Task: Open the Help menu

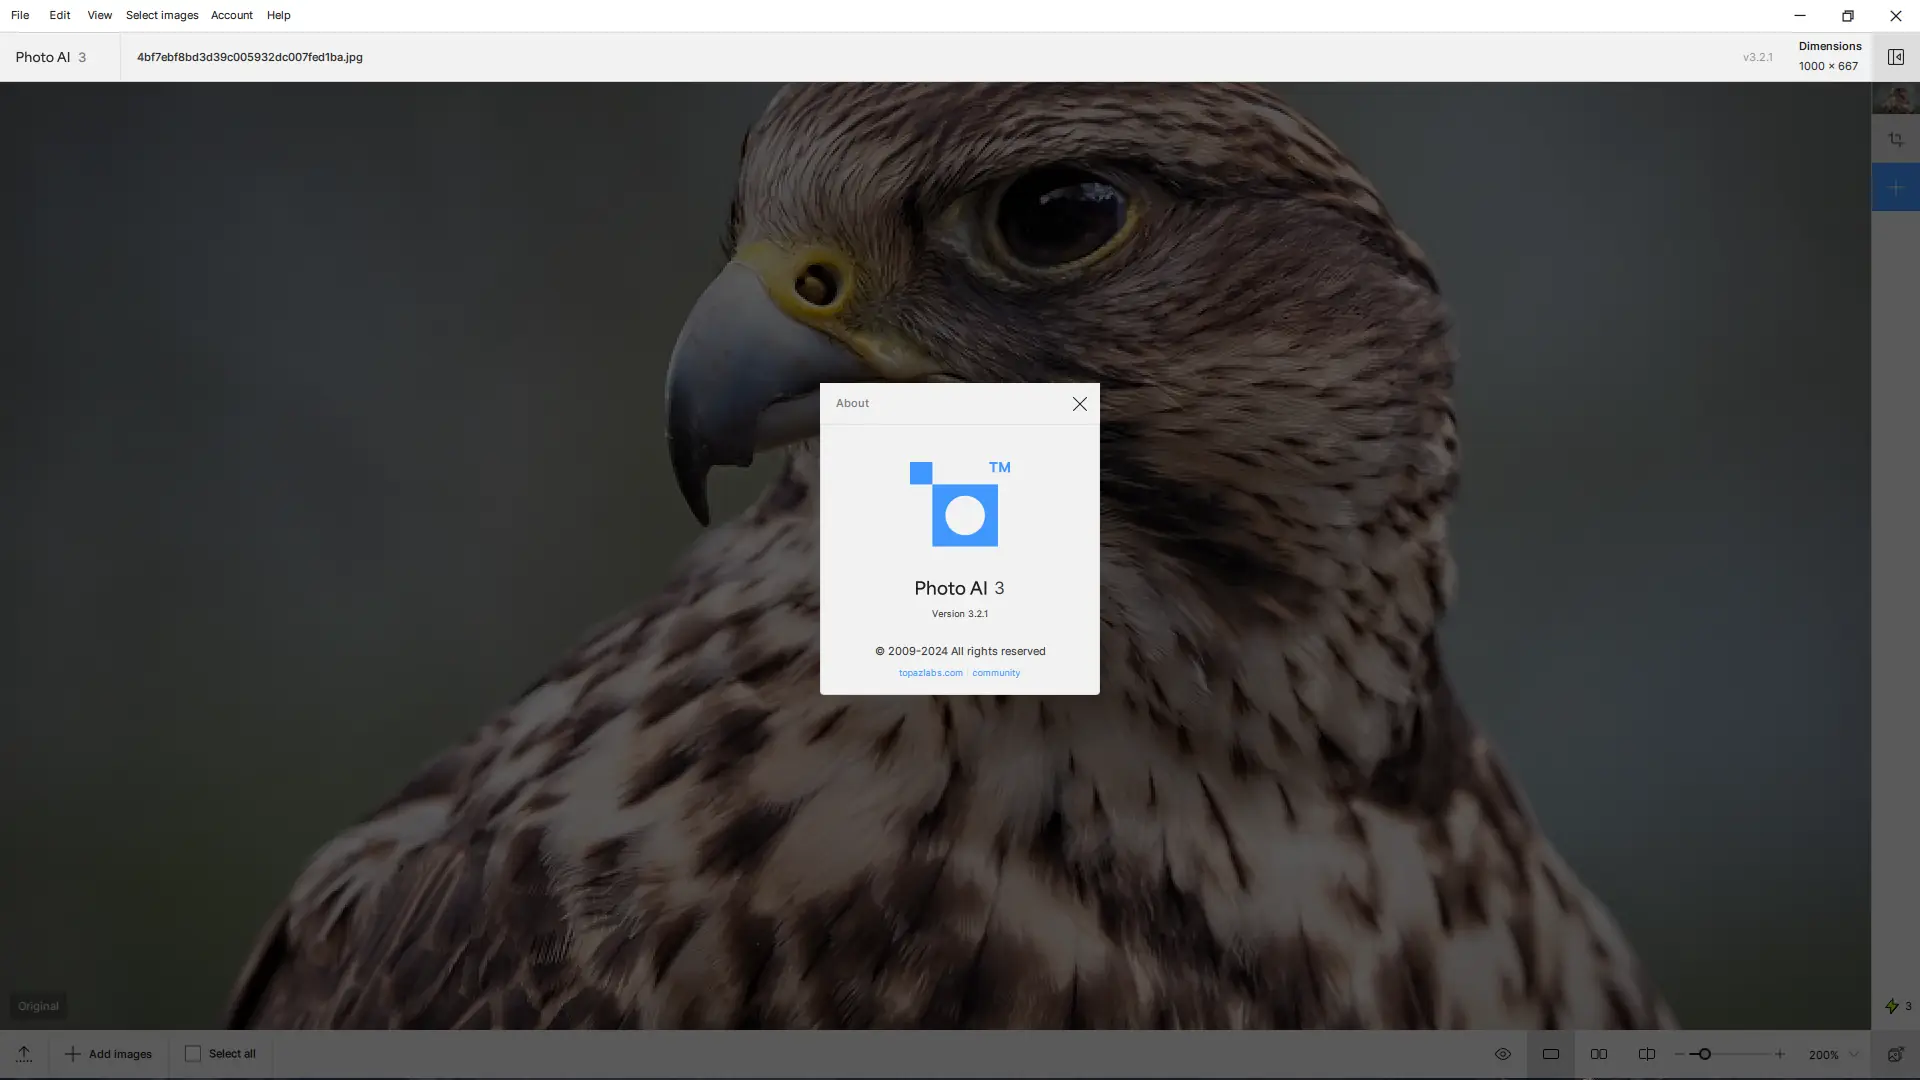Action: [278, 15]
